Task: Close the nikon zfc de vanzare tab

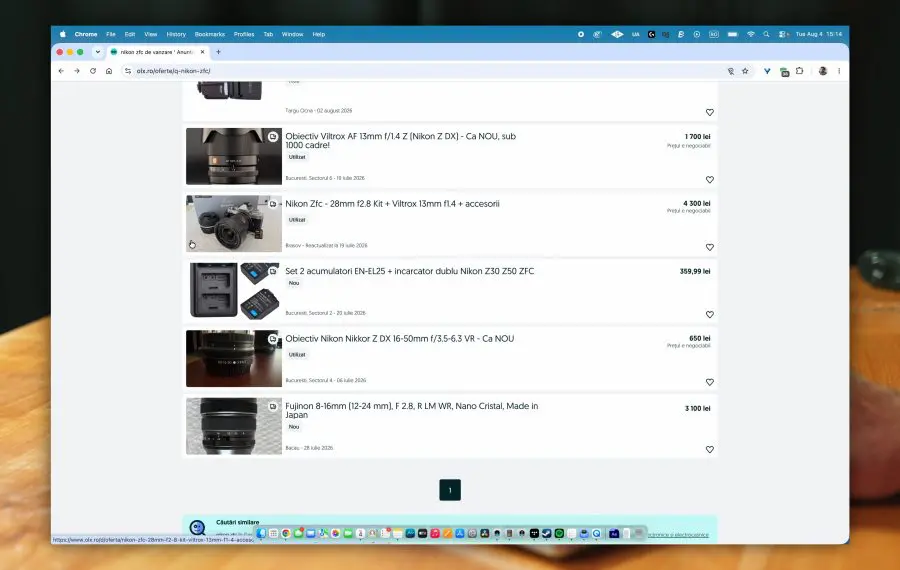Action: [203, 52]
